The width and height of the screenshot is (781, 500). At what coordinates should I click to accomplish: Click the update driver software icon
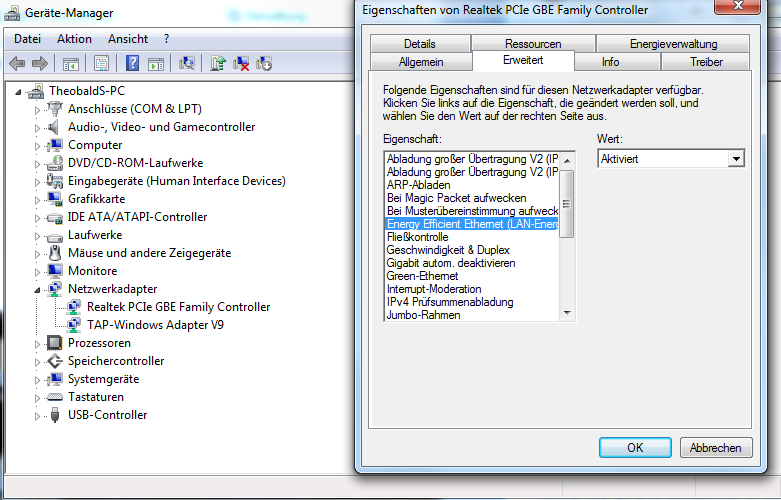[x=218, y=64]
